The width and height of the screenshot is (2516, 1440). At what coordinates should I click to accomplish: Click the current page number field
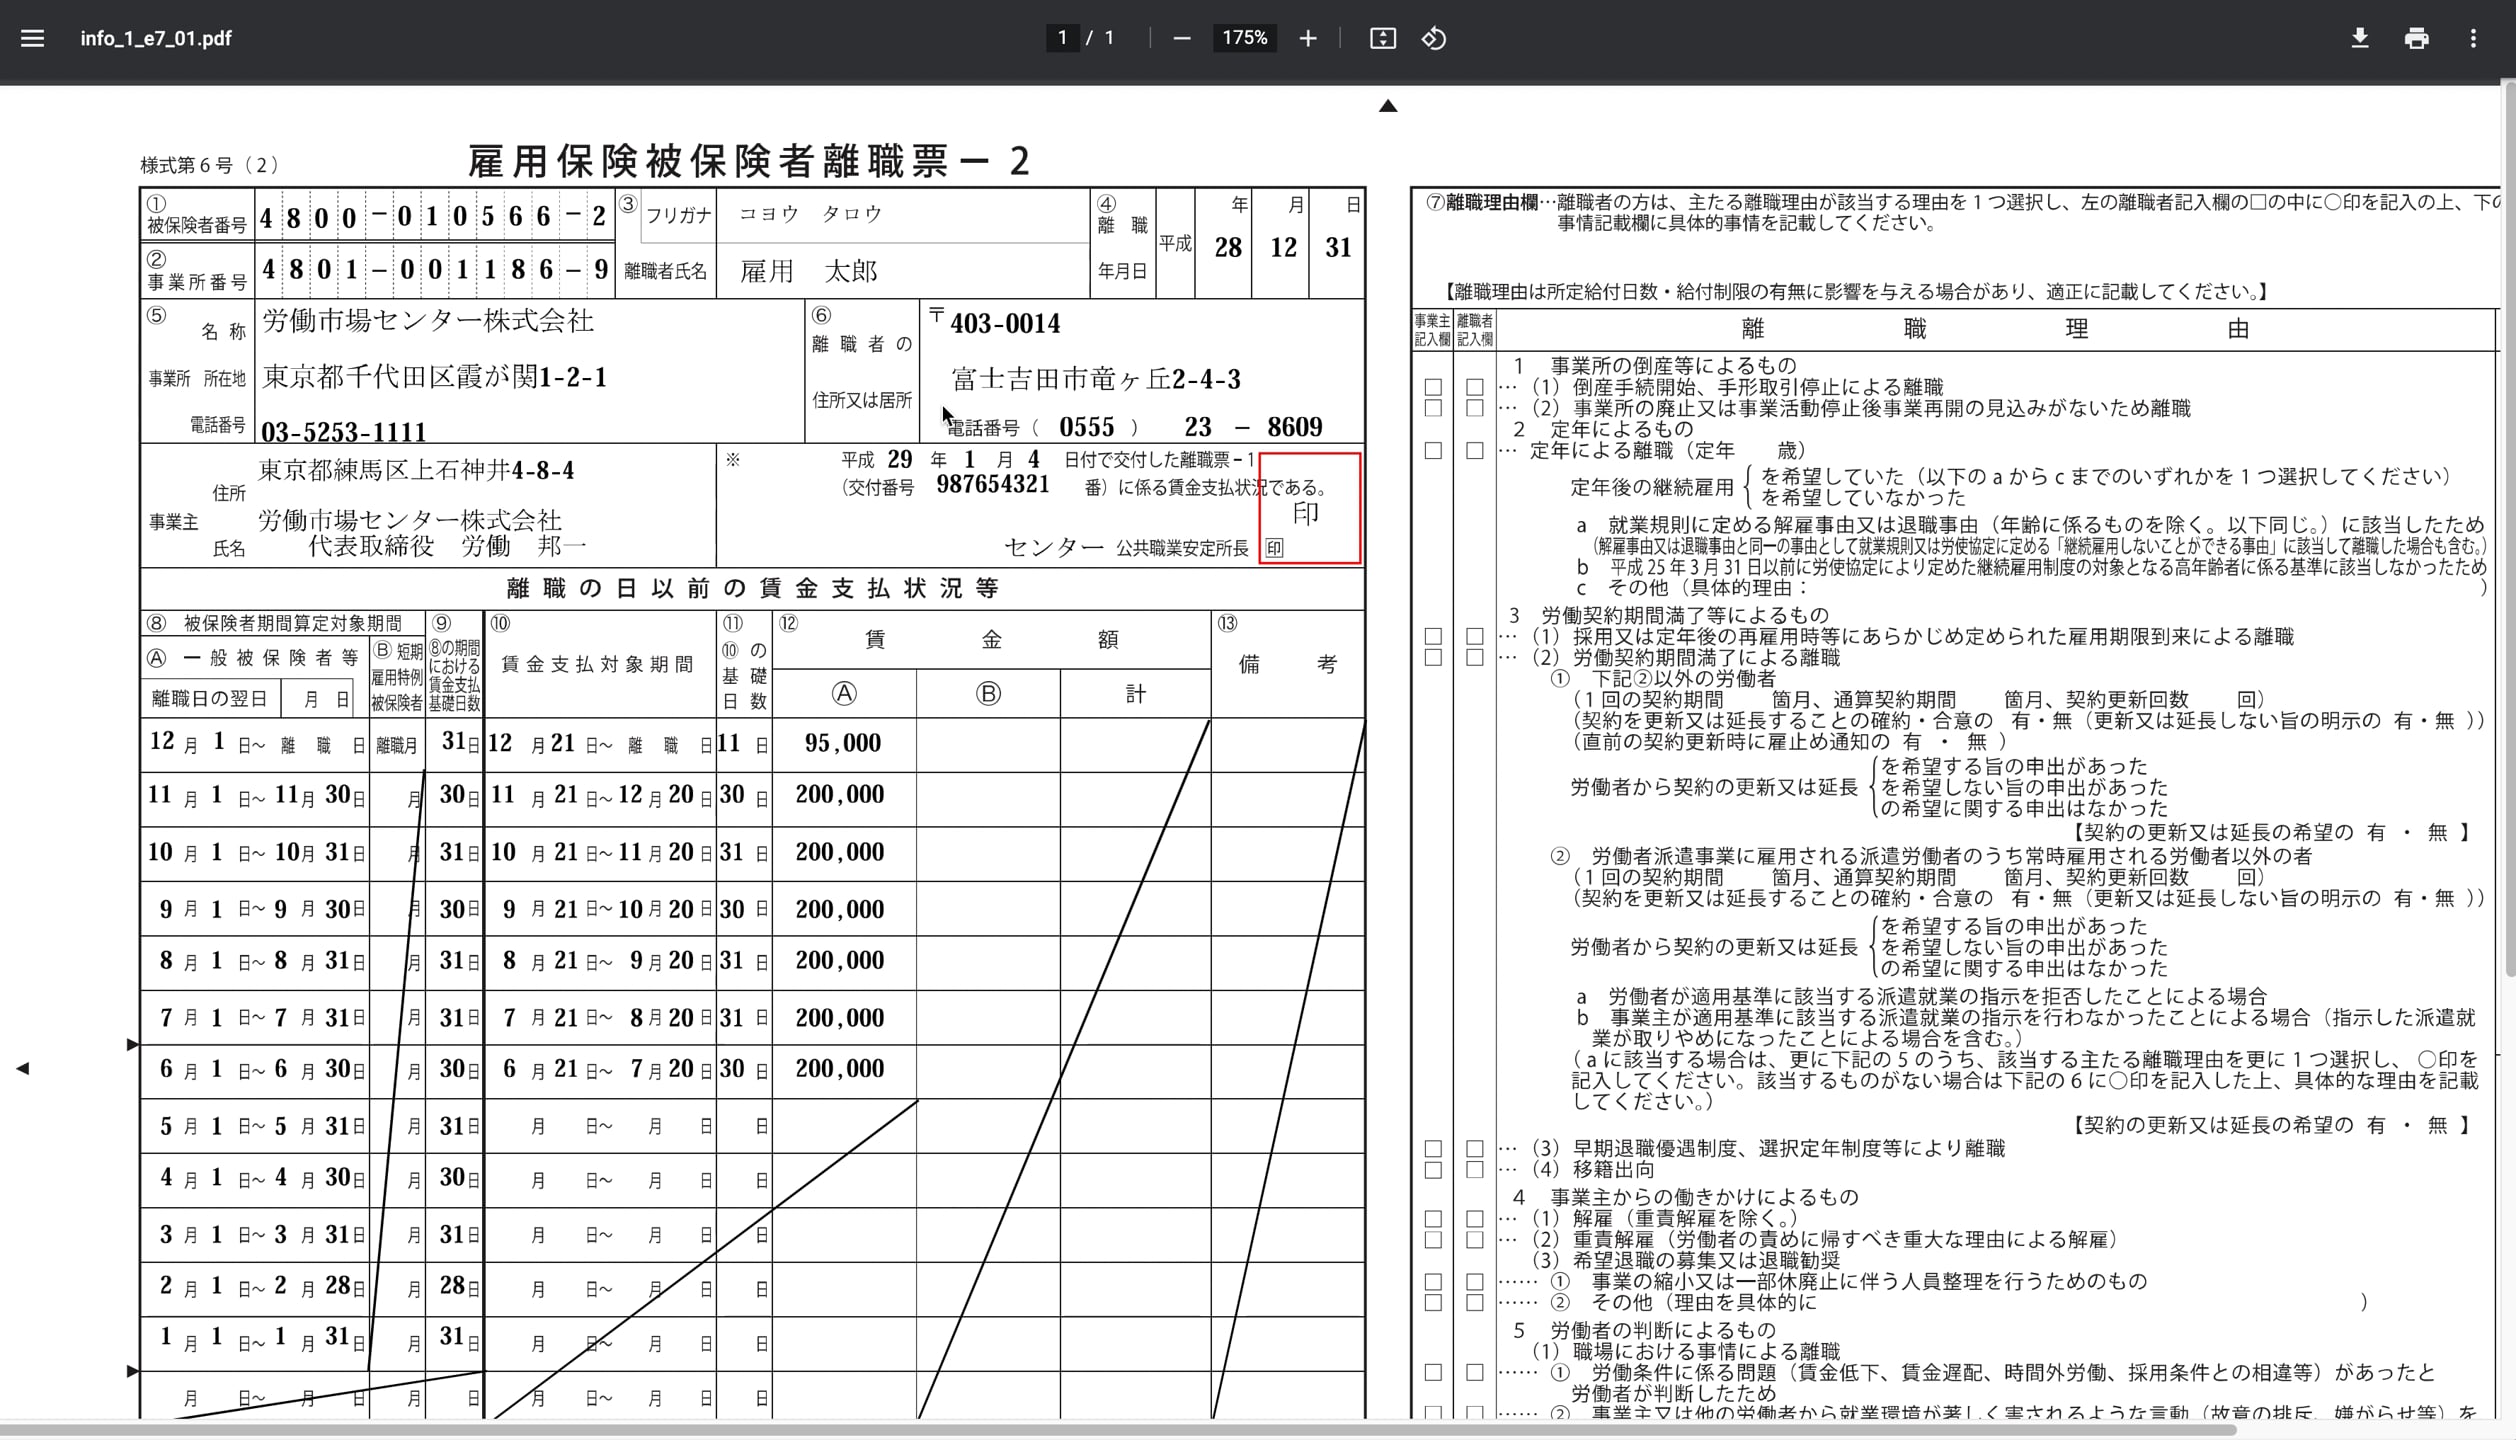click(x=1062, y=38)
